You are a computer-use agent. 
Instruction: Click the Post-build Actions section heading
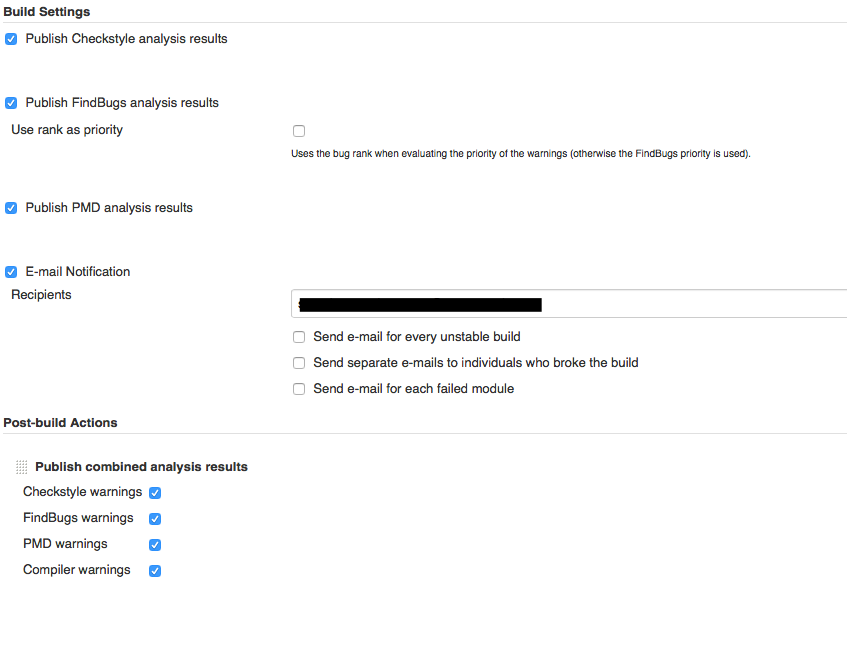(61, 423)
